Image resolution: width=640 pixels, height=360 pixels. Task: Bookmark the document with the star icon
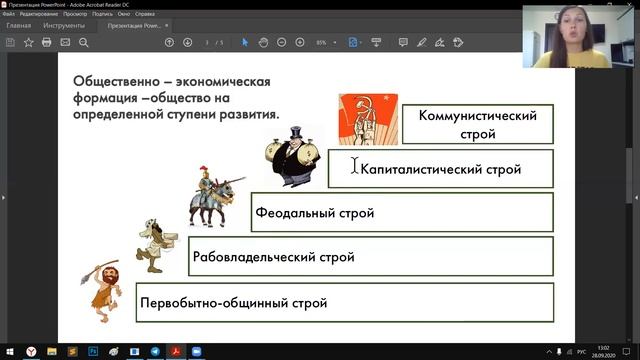coord(29,42)
